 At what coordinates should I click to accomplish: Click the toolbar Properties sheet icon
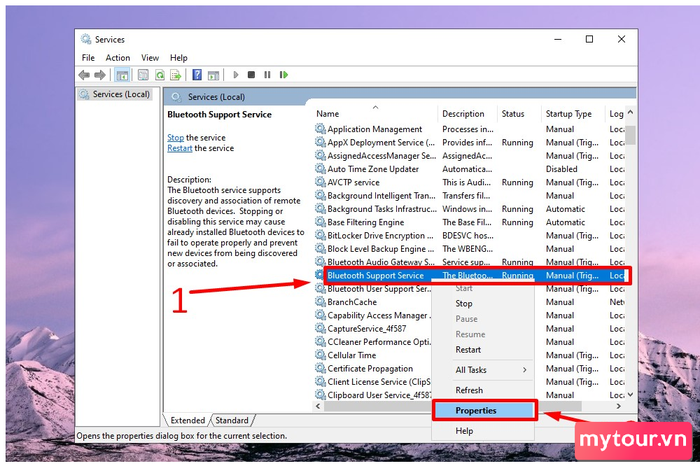pyautogui.click(x=143, y=75)
